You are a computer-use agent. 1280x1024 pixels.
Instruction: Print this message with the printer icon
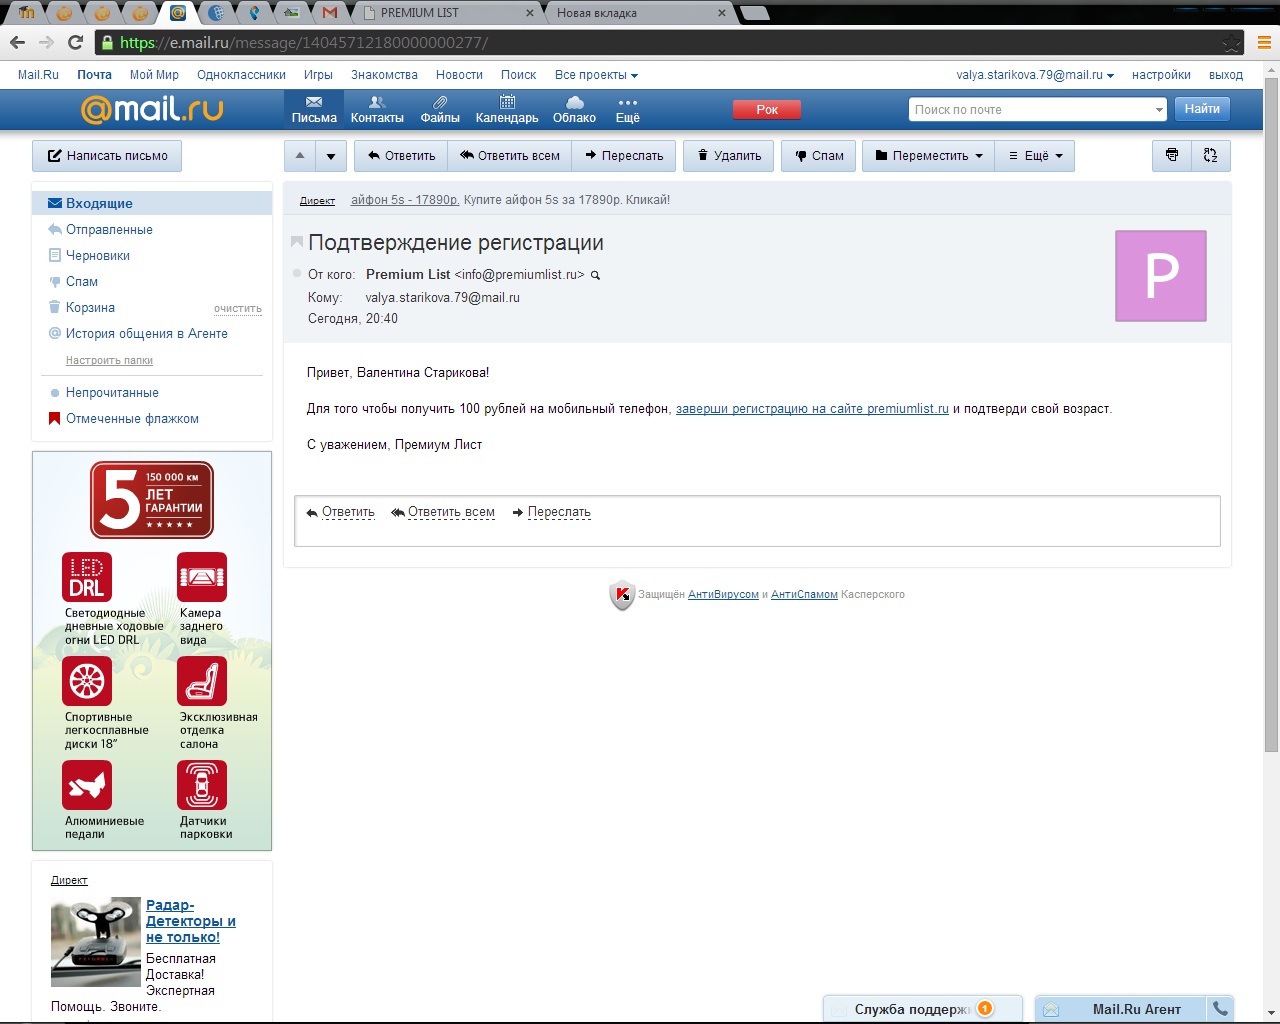pos(1172,156)
